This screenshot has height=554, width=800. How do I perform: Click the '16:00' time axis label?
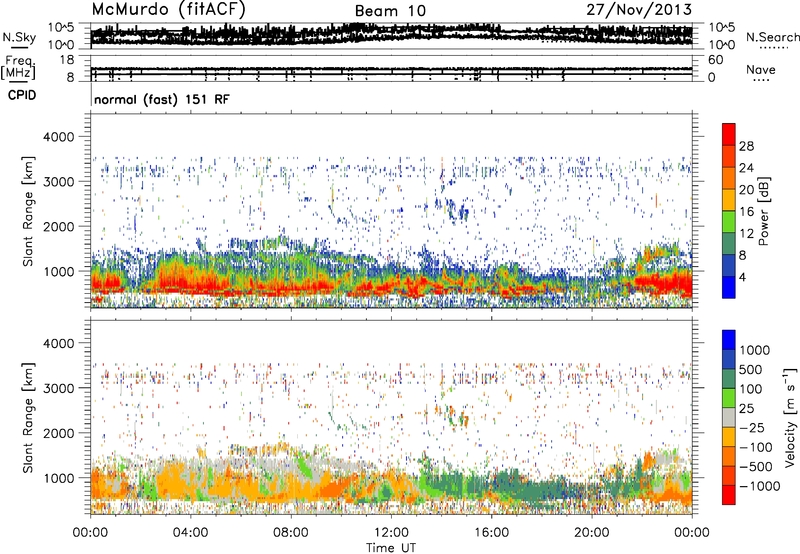pyautogui.click(x=491, y=533)
